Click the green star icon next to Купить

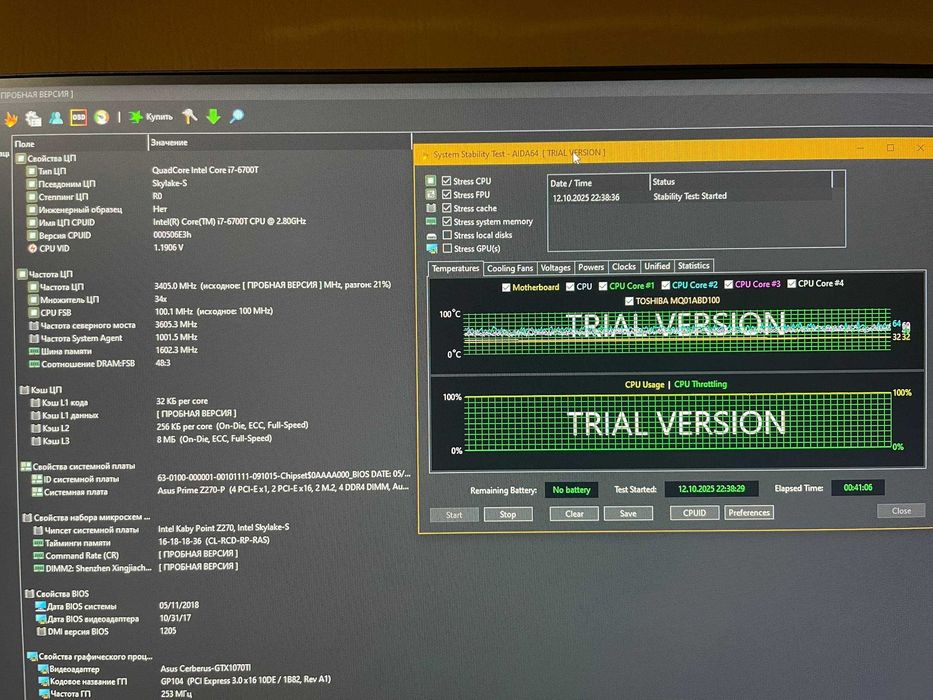click(x=136, y=117)
